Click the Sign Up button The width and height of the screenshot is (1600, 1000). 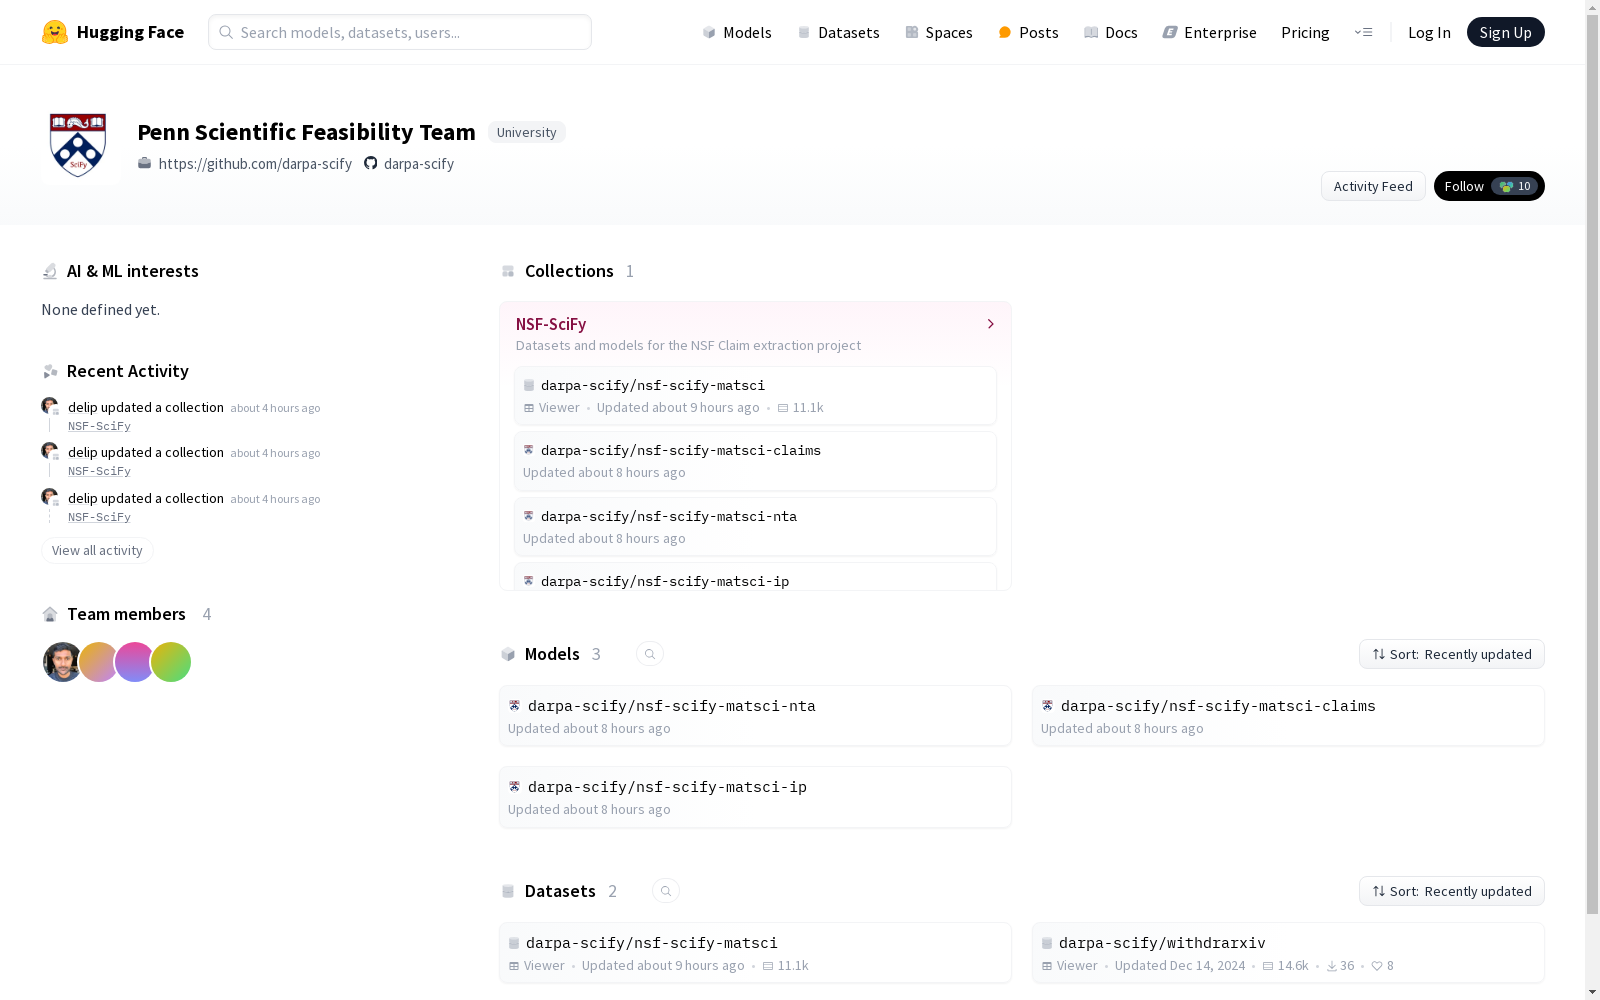point(1505,32)
